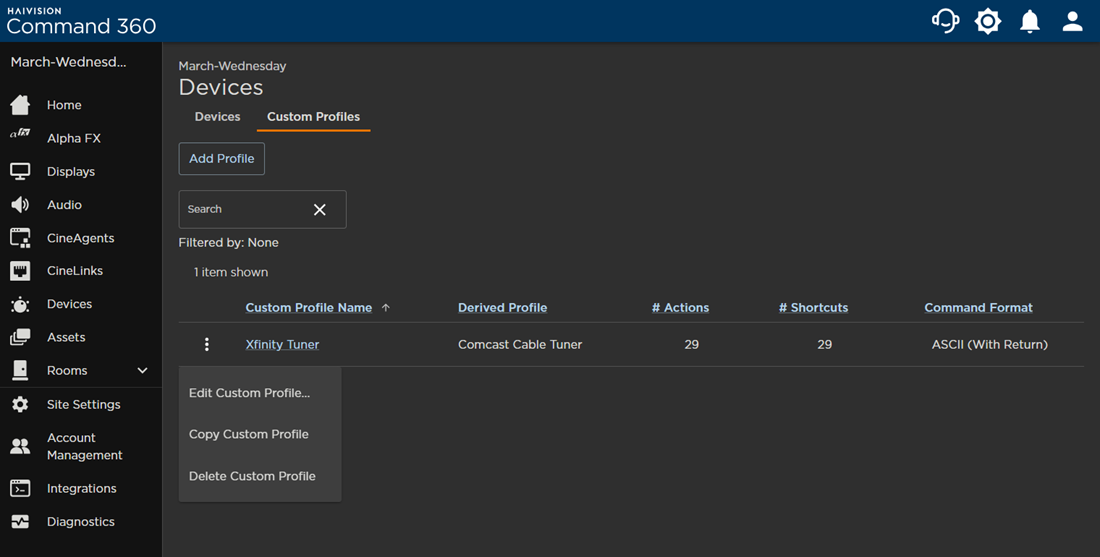The image size is (1100, 557).
Task: Choose Edit Custom Profile... from menu
Action: (x=260, y=393)
